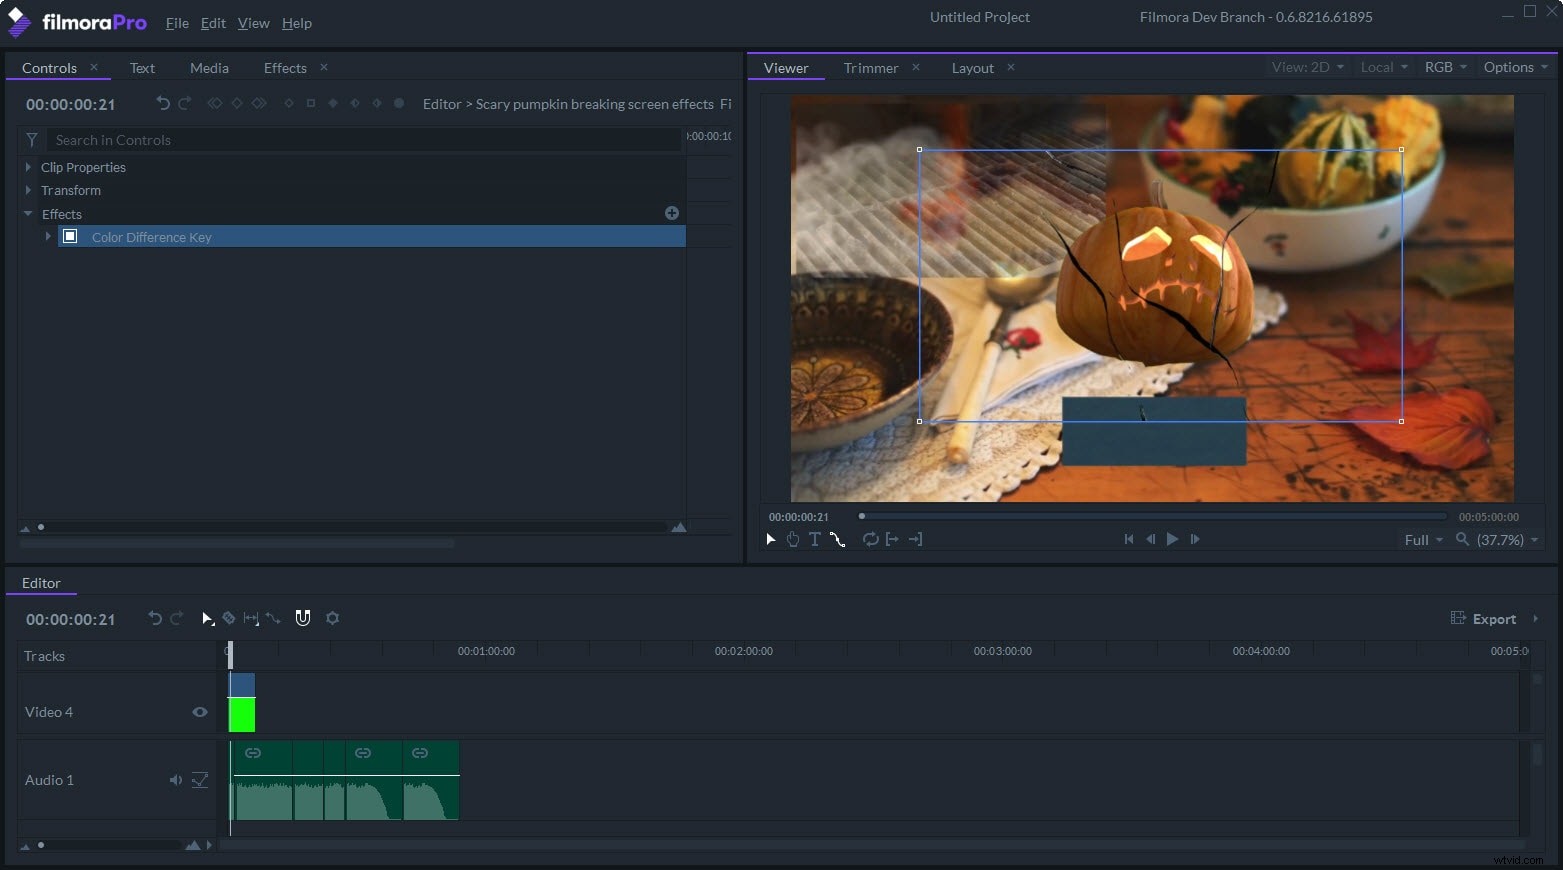Add an effect with the plus icon next to Effects
The width and height of the screenshot is (1563, 870).
(671, 213)
